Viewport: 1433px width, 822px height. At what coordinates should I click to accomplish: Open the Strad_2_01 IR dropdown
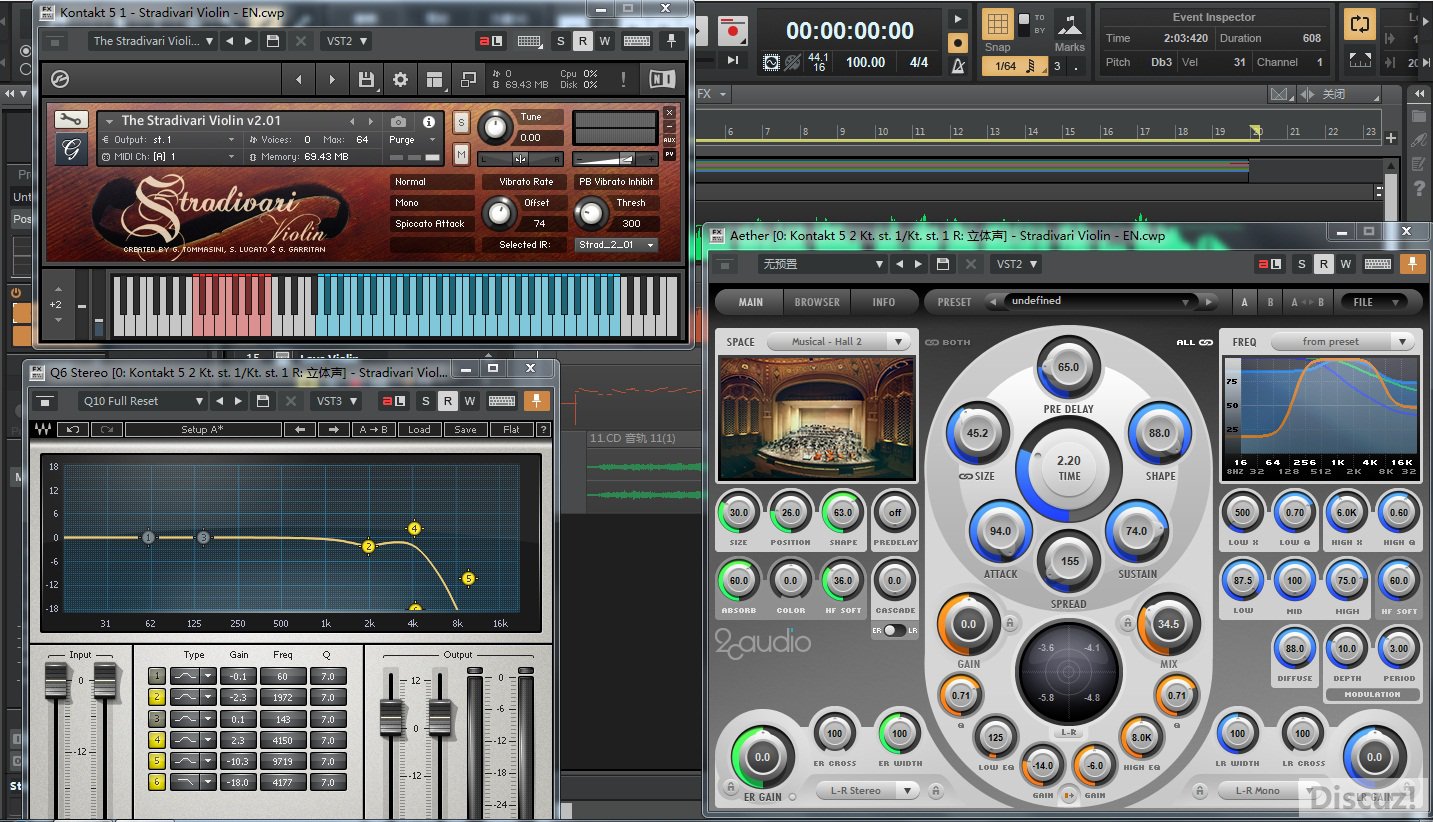click(x=616, y=245)
